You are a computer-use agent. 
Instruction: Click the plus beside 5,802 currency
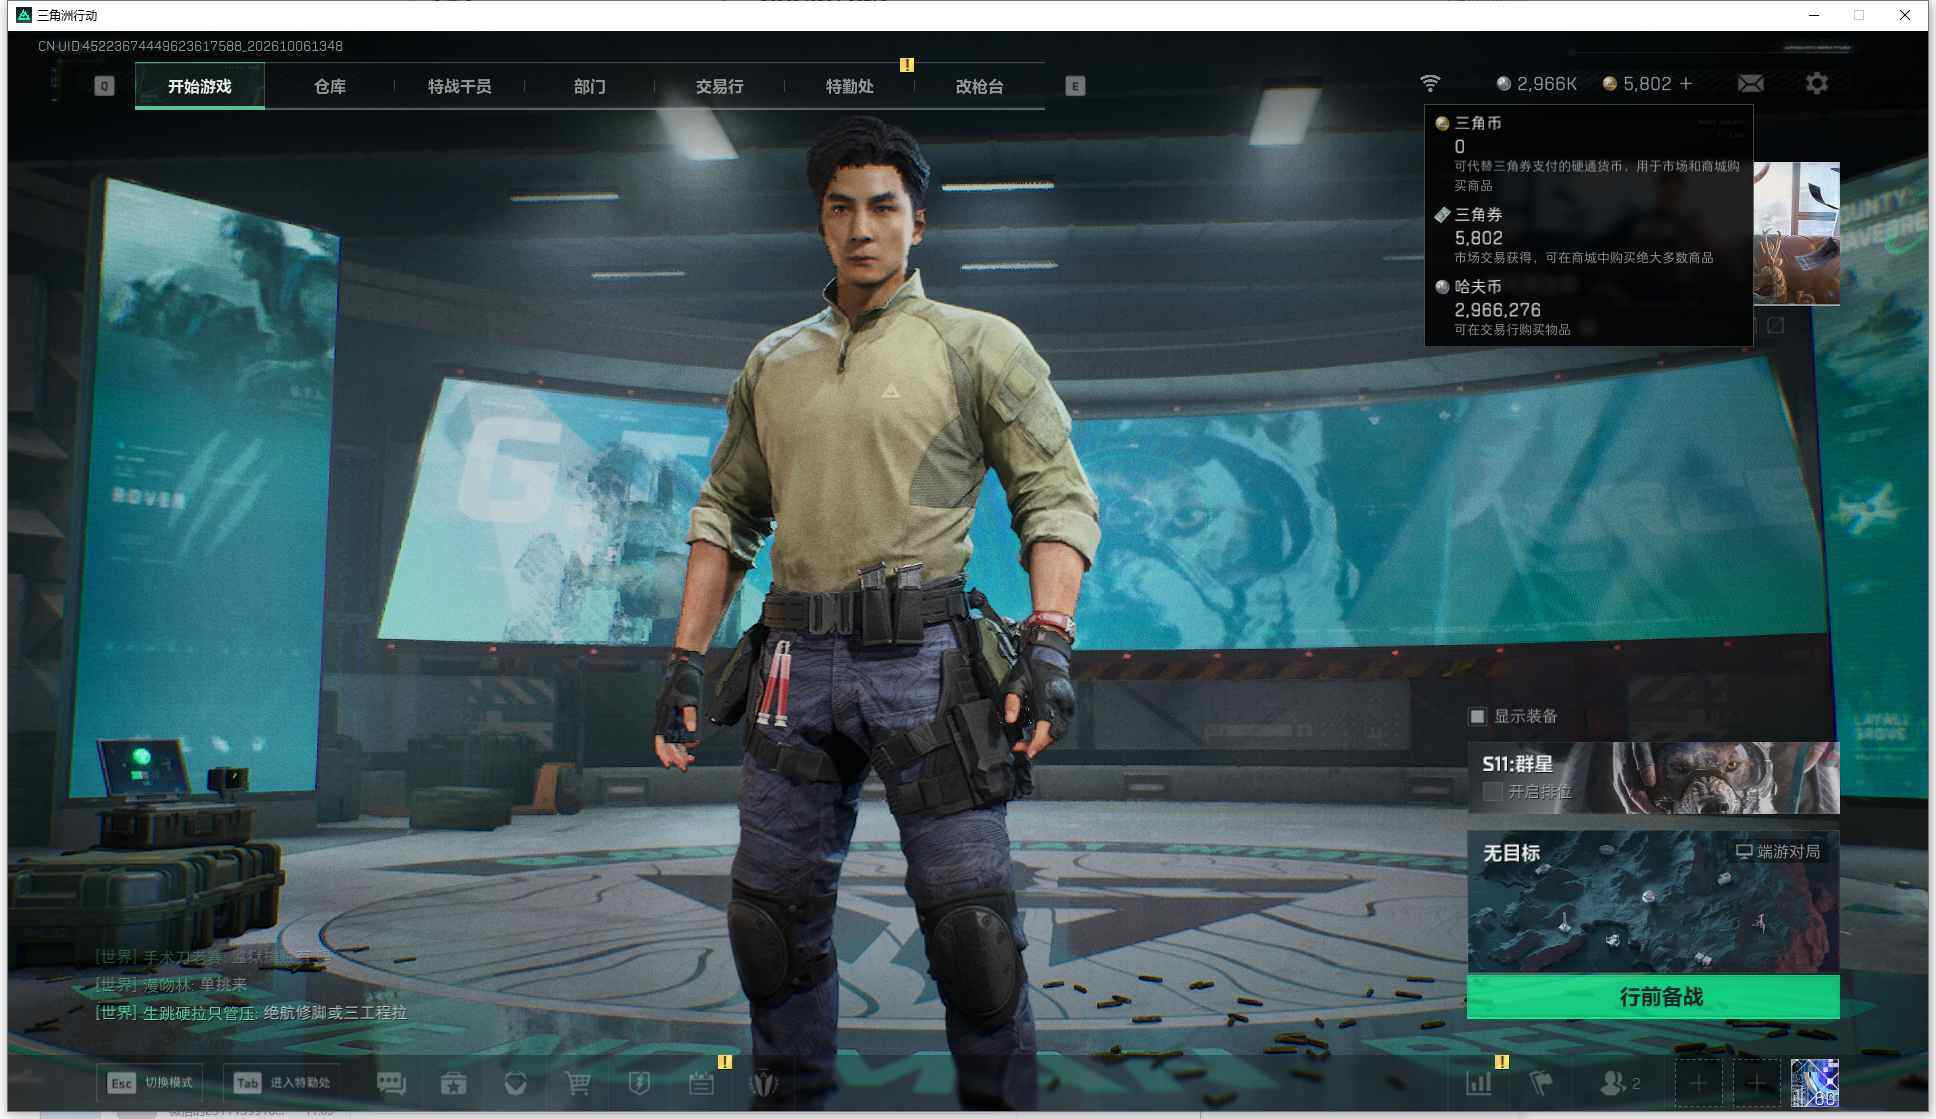[1686, 84]
